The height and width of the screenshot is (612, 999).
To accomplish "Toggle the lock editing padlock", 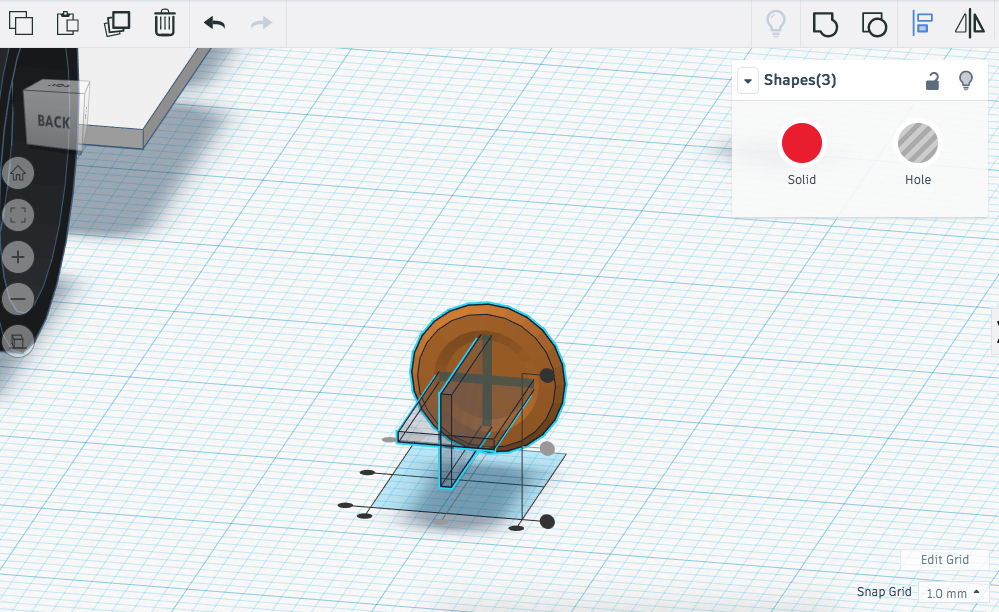I will [932, 81].
